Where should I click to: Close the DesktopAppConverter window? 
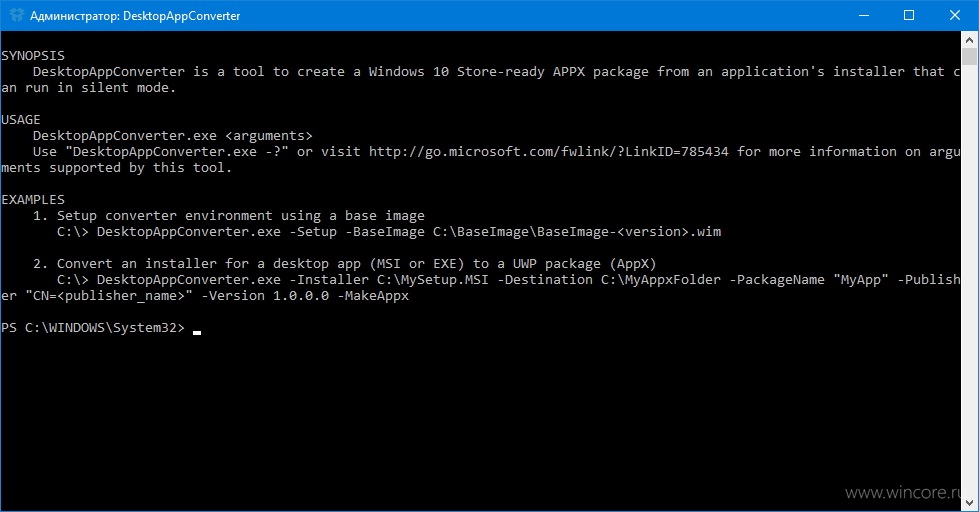coord(955,15)
